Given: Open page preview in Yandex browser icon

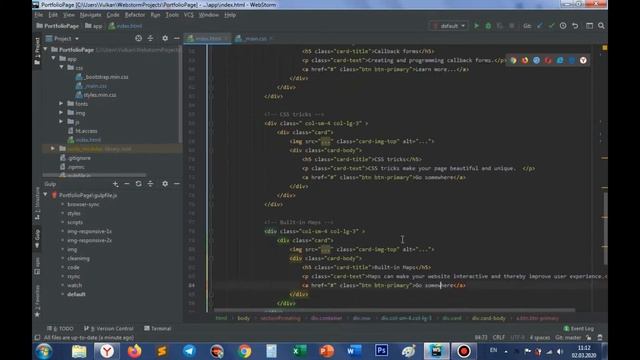Looking at the screenshot, I should tap(583, 60).
